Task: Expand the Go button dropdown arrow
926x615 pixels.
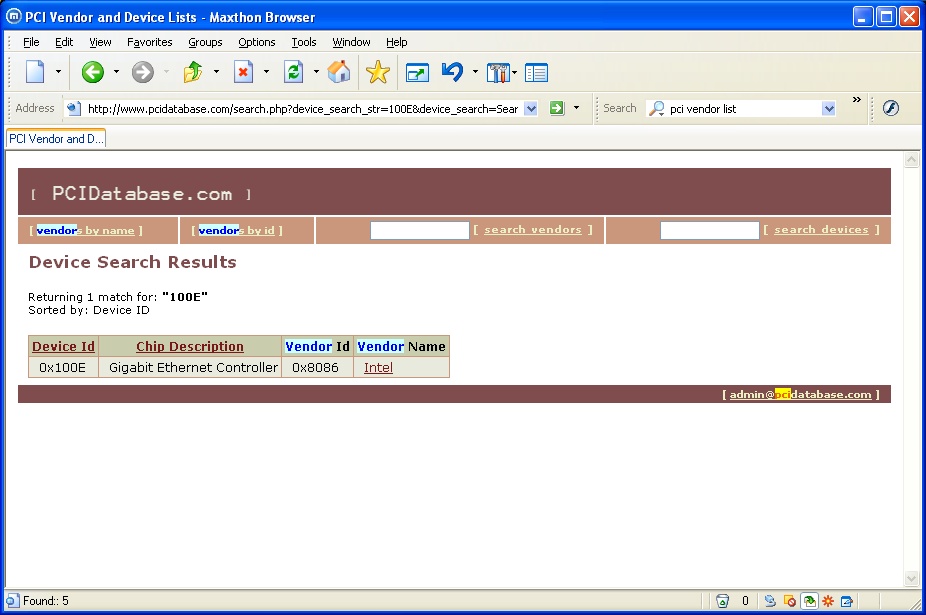Action: [x=576, y=108]
